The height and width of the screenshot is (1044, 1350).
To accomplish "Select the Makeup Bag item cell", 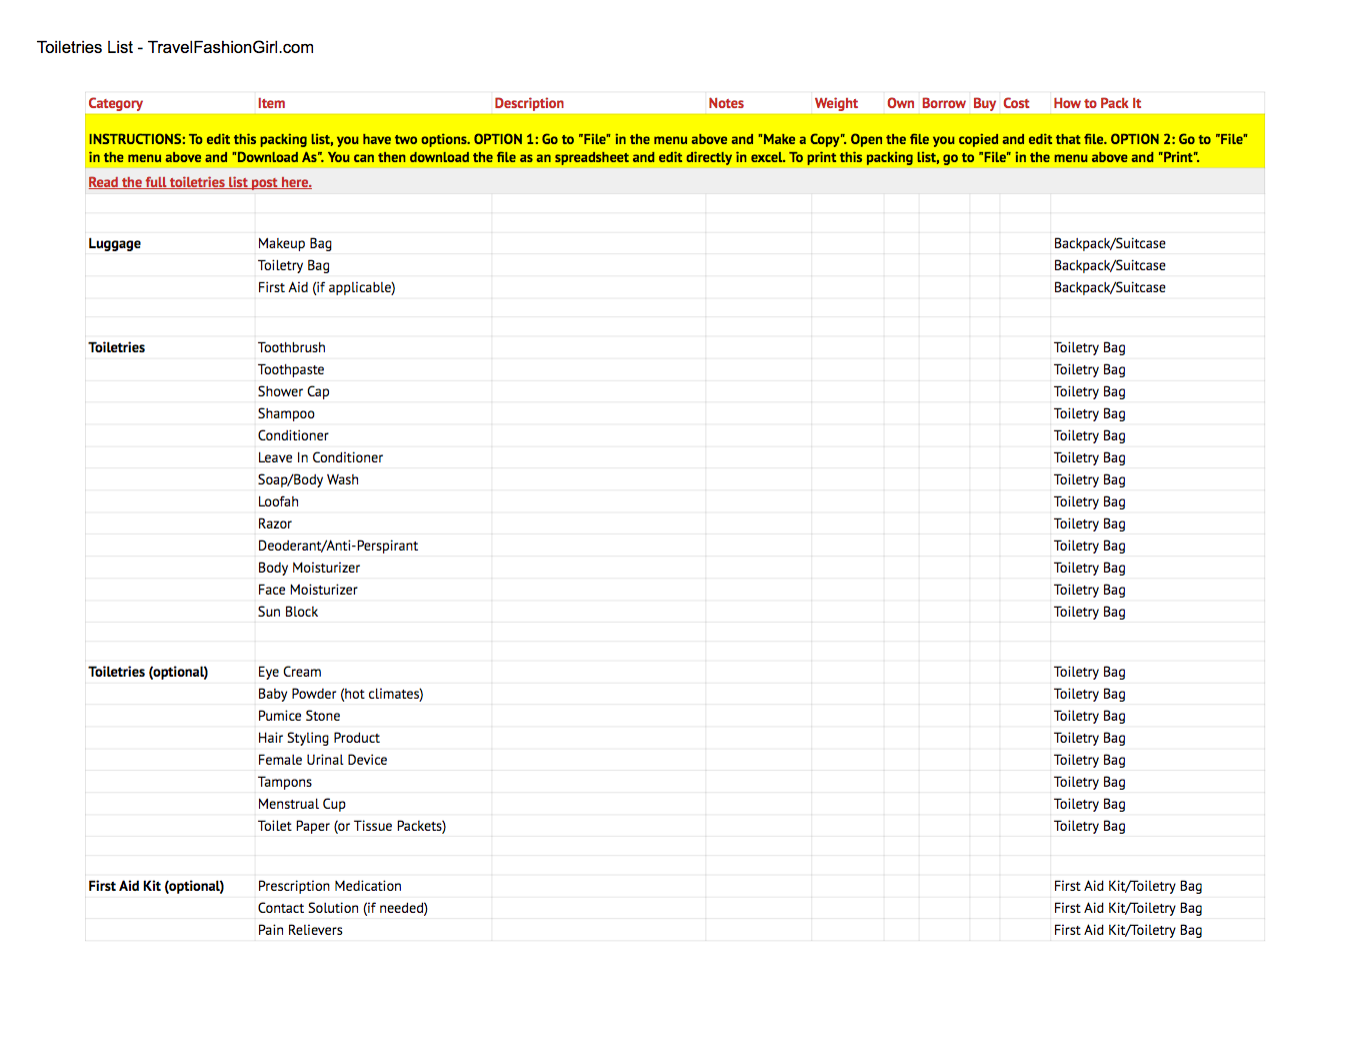I will (x=295, y=243).
